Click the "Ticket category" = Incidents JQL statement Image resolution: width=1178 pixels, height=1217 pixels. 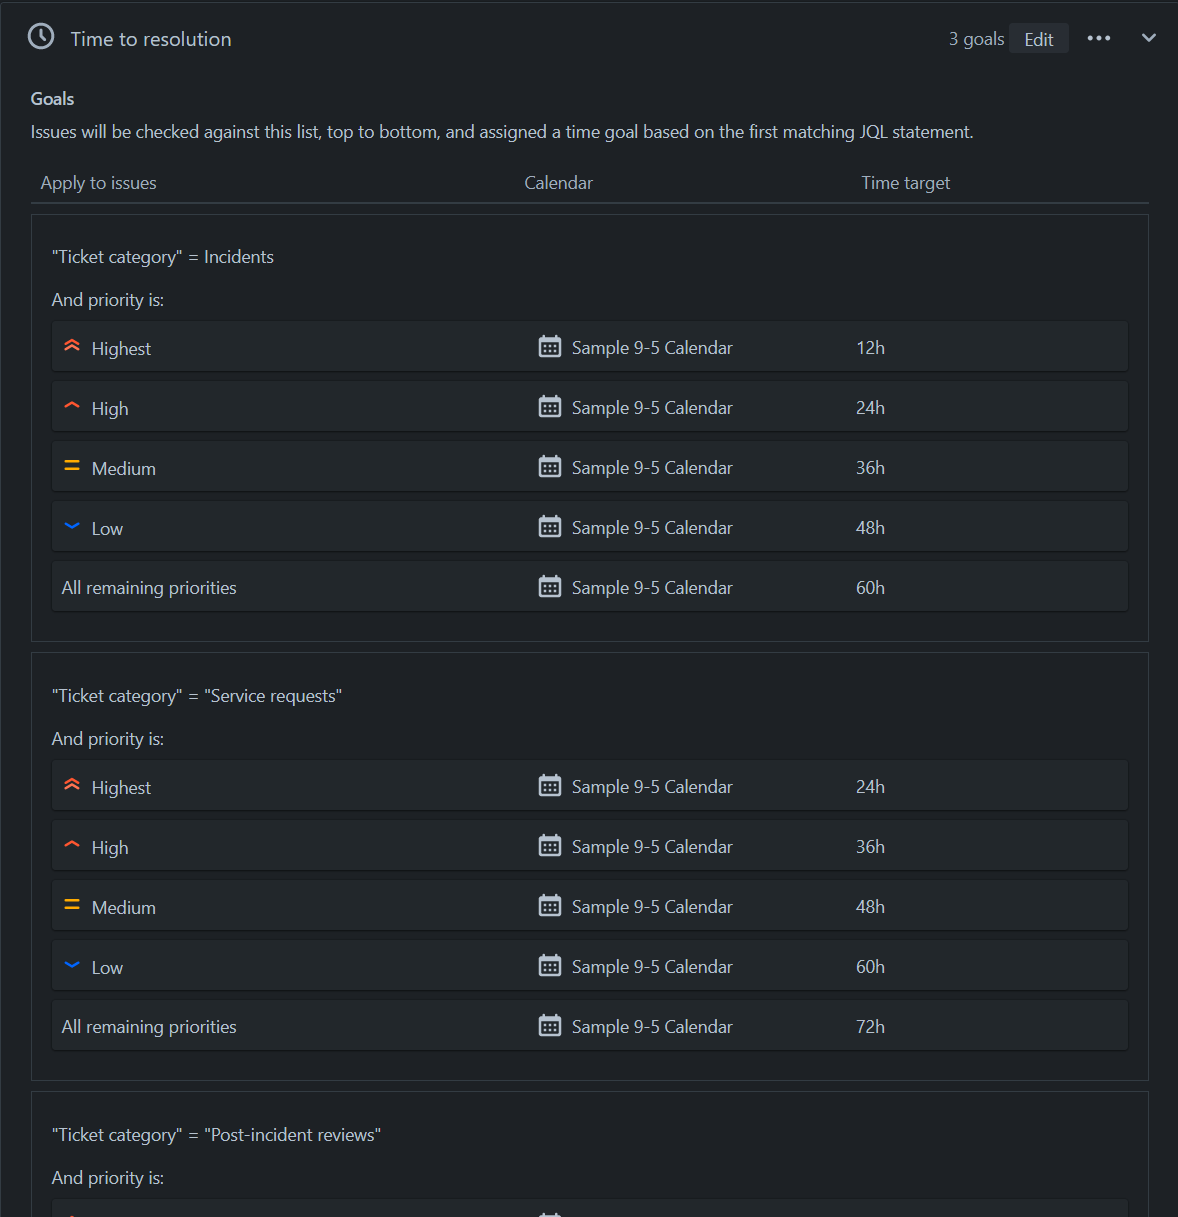click(x=162, y=257)
